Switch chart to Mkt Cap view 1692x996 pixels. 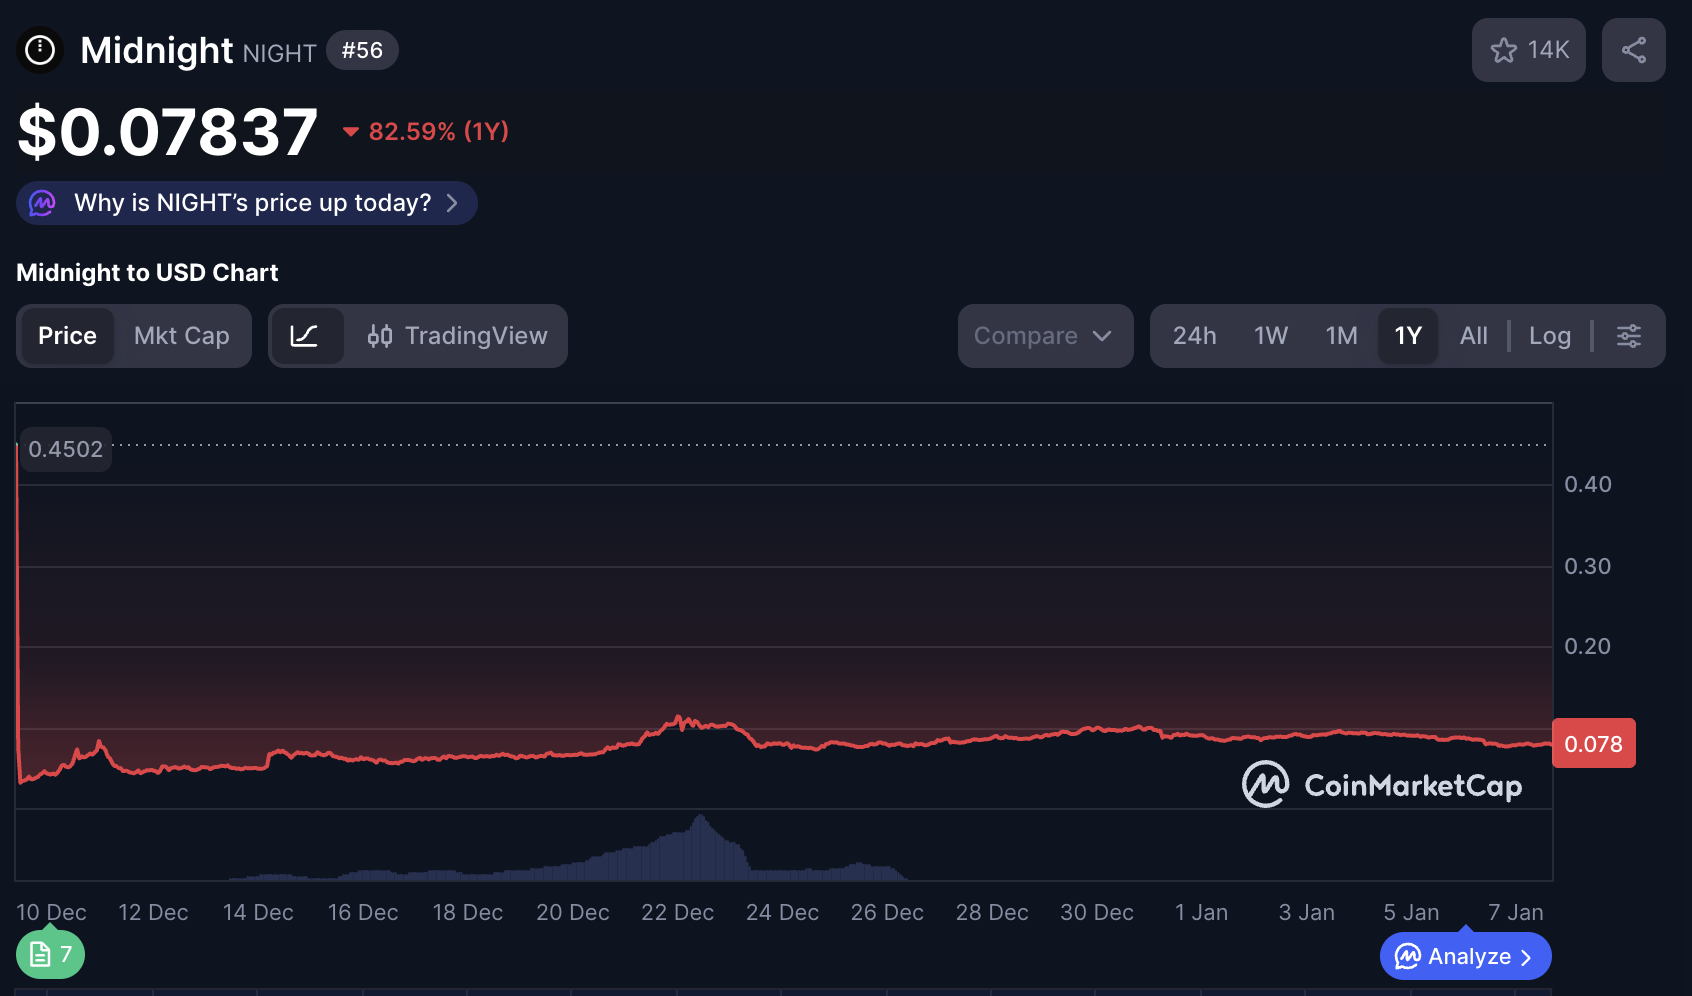click(x=181, y=336)
